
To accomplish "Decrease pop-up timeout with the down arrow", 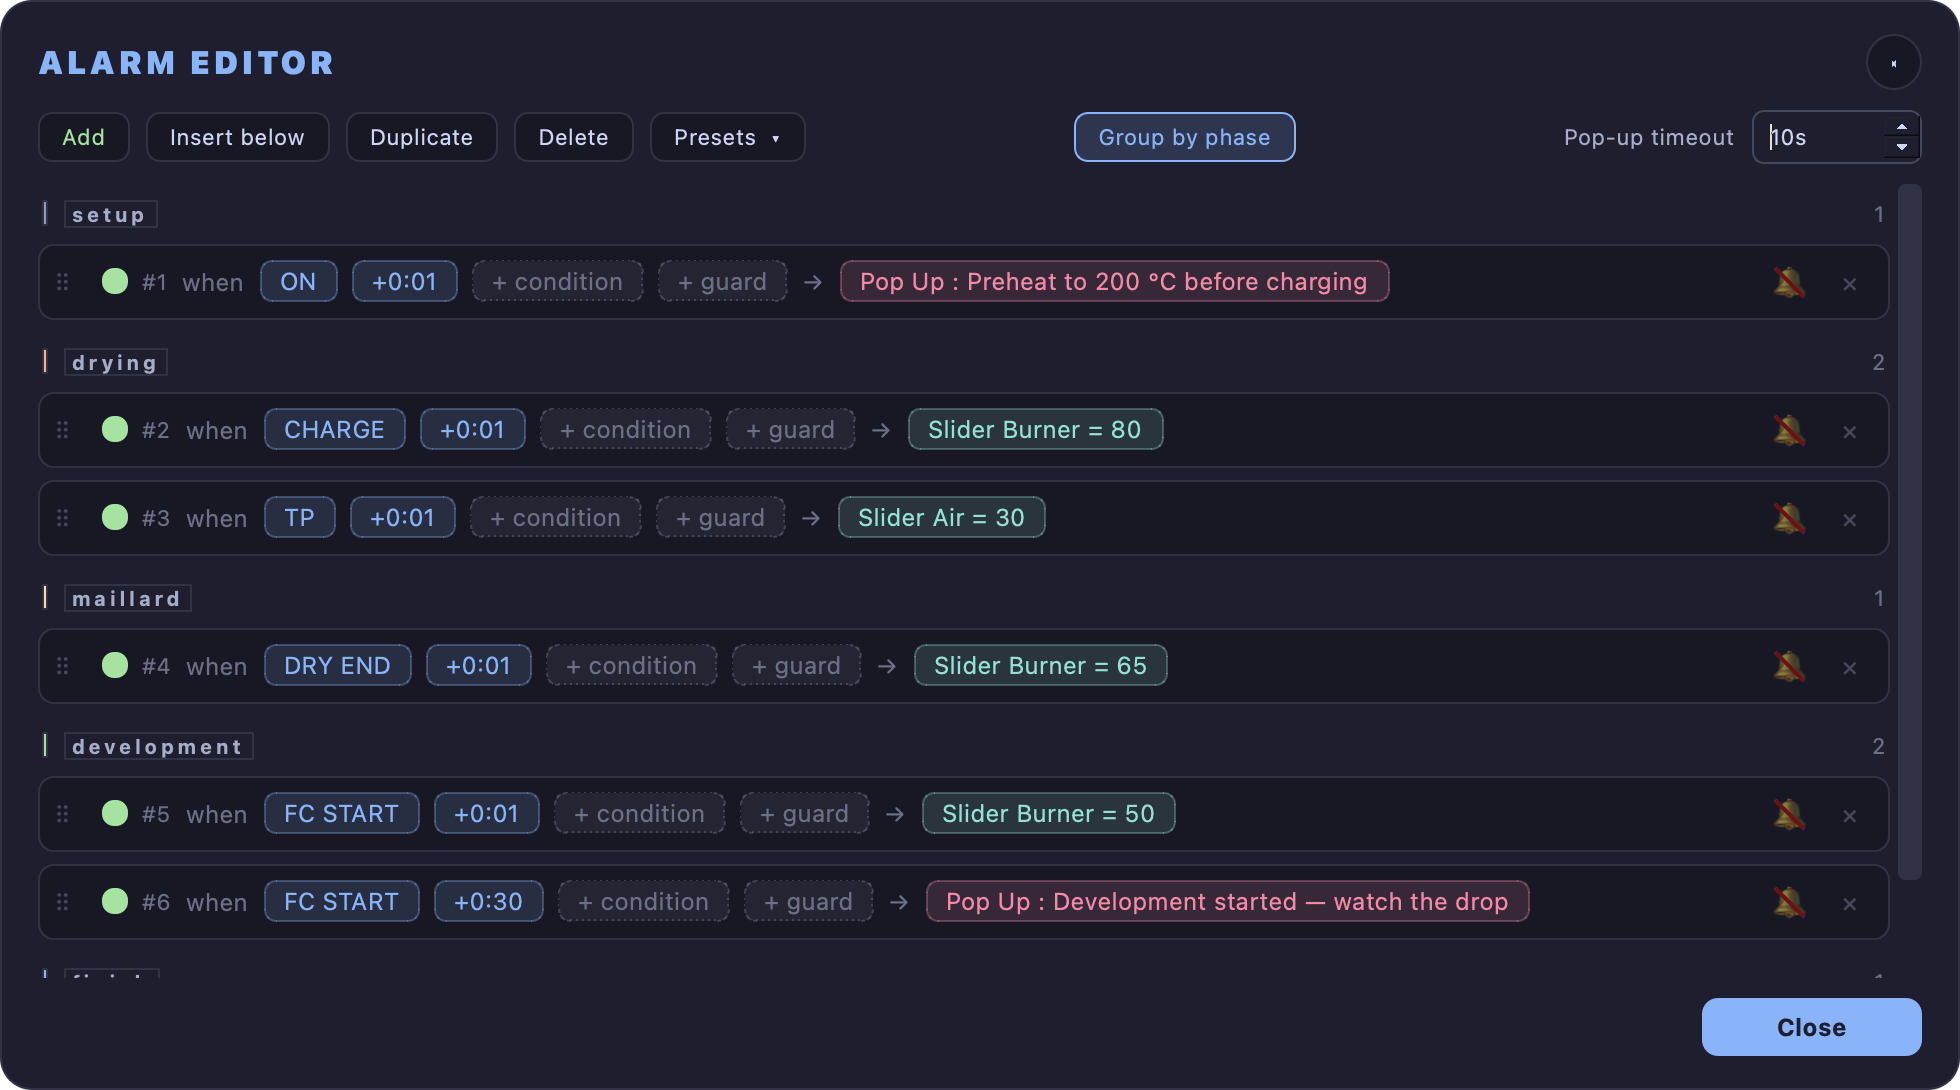I will (1902, 147).
